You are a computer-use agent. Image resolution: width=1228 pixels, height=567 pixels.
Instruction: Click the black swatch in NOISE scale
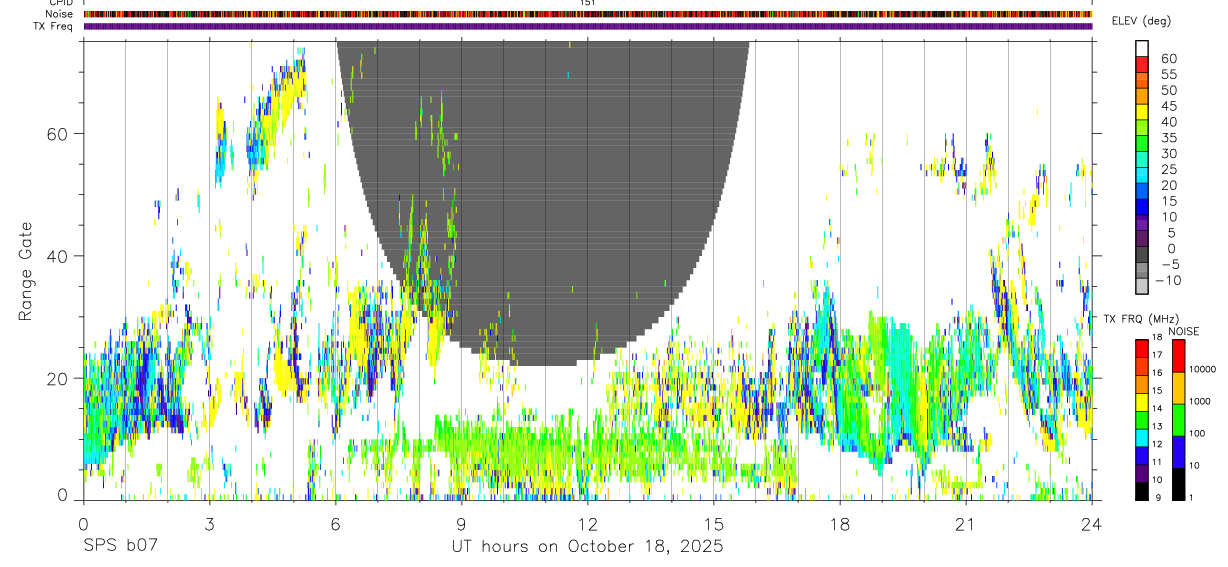[x=1178, y=484]
